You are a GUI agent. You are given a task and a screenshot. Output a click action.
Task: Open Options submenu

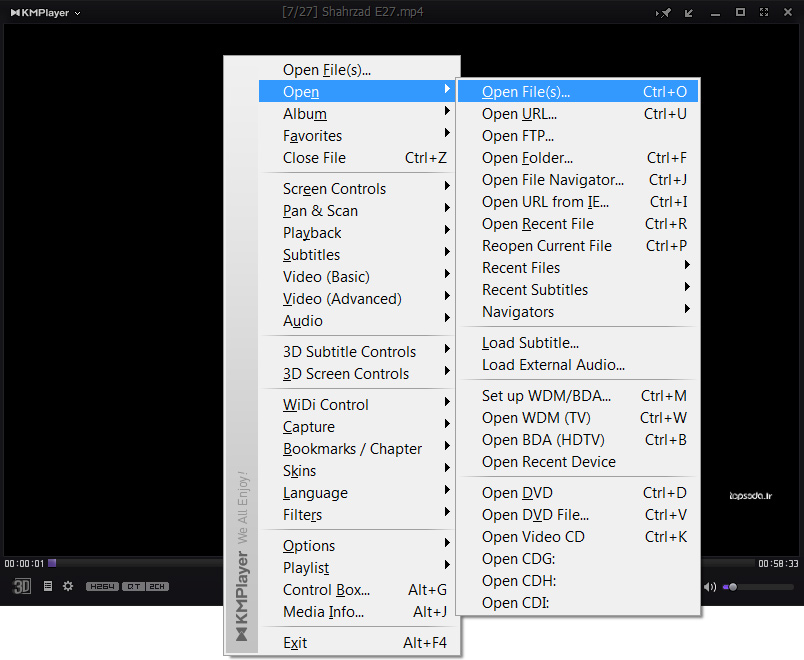358,546
